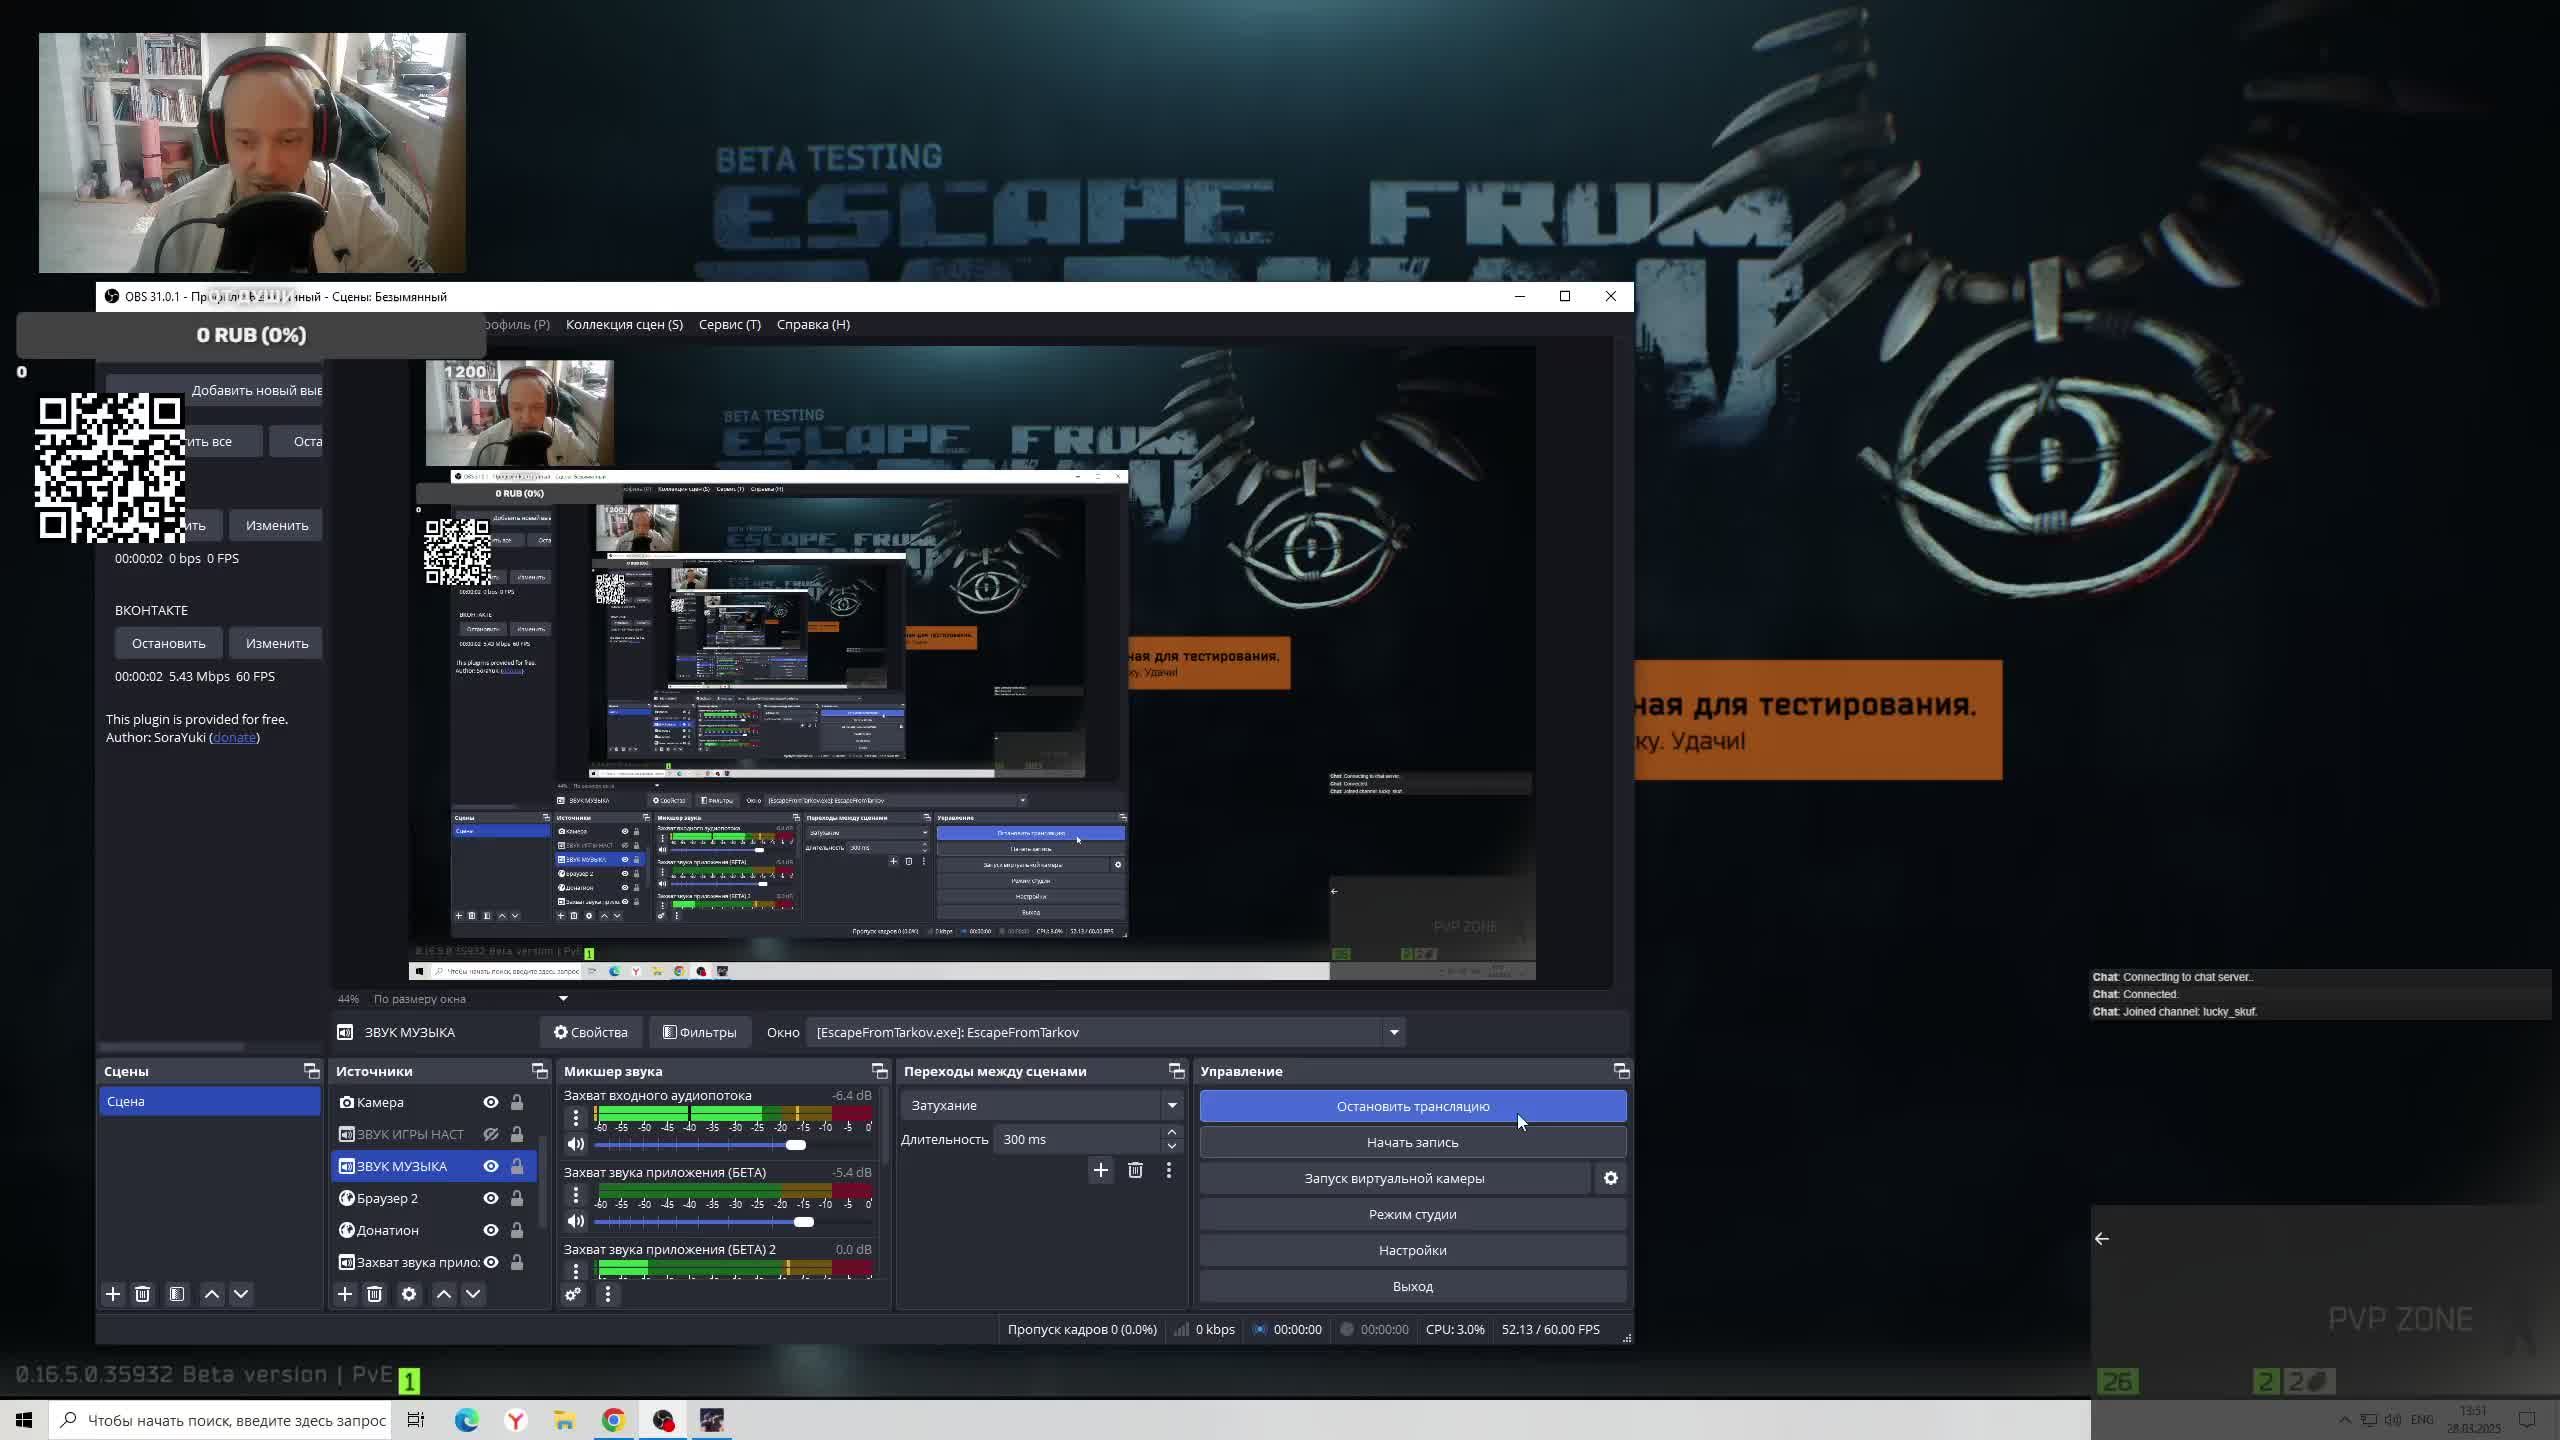Toggle lock on Донатион source
Viewport: 2560px width, 1440px height.
517,1230
